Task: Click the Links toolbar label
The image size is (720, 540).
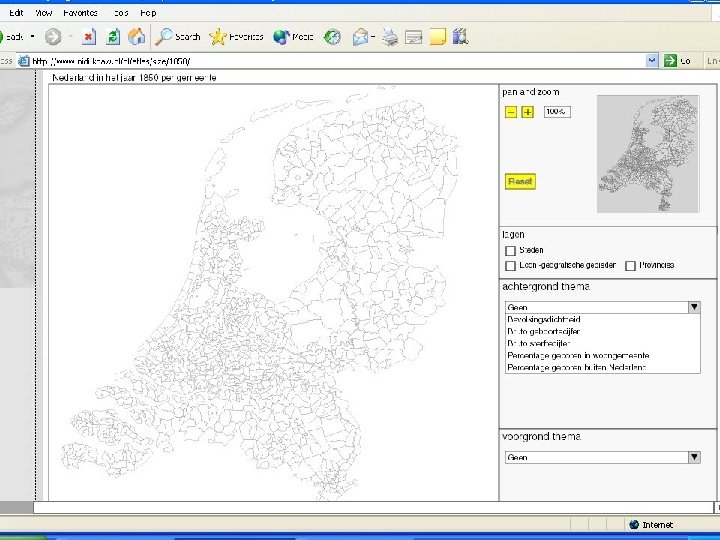Action: click(713, 61)
